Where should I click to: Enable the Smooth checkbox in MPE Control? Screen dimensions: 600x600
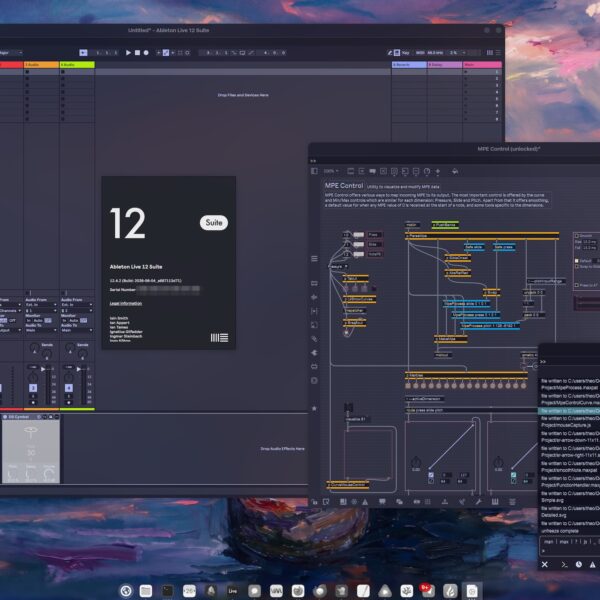coord(577,236)
